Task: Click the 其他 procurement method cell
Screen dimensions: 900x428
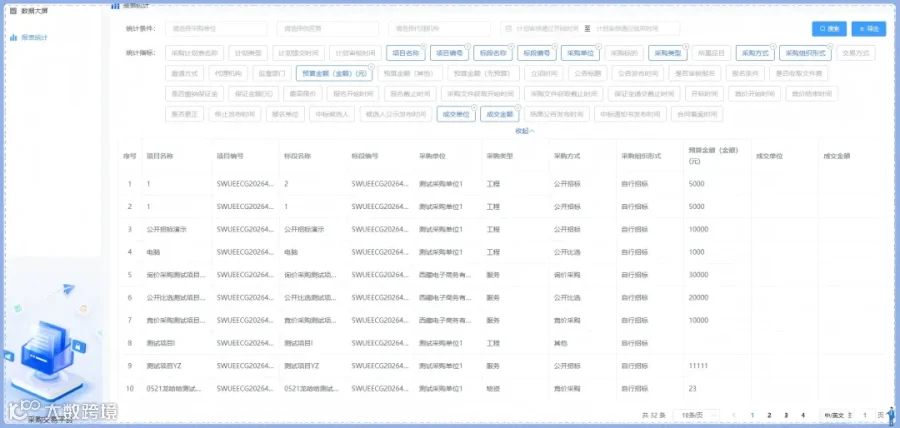Action: (560, 343)
